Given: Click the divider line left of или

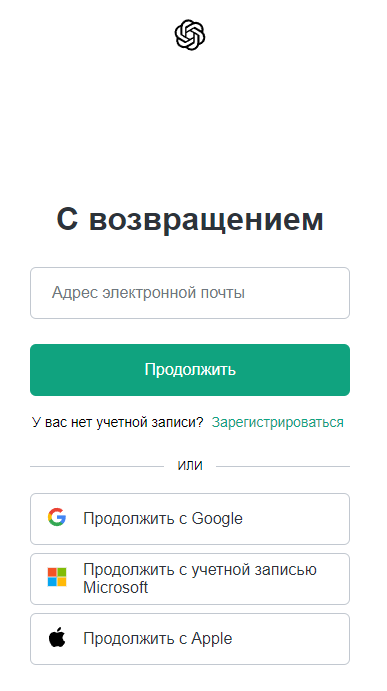Looking at the screenshot, I should pos(97,466).
